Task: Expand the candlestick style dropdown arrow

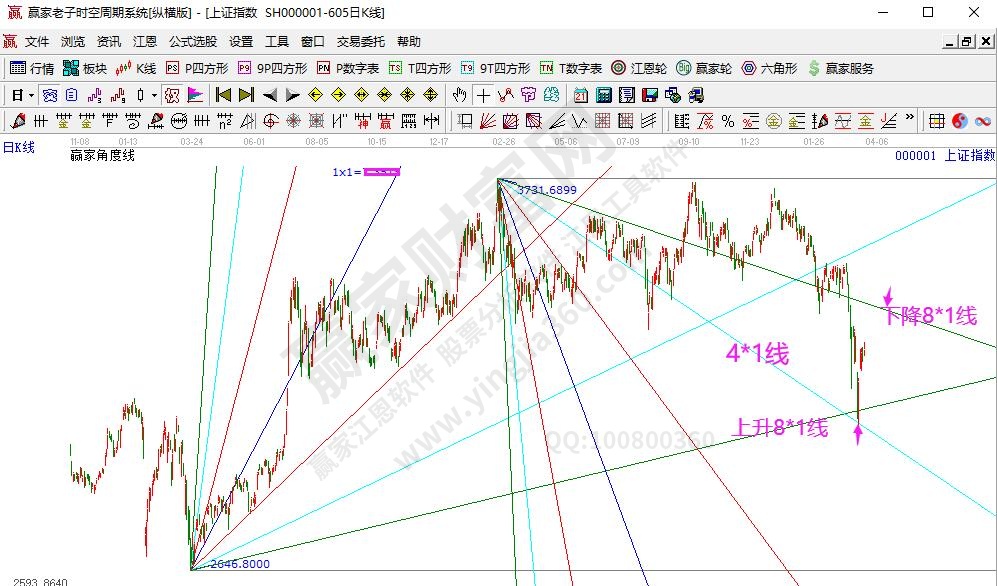Action: tap(153, 95)
